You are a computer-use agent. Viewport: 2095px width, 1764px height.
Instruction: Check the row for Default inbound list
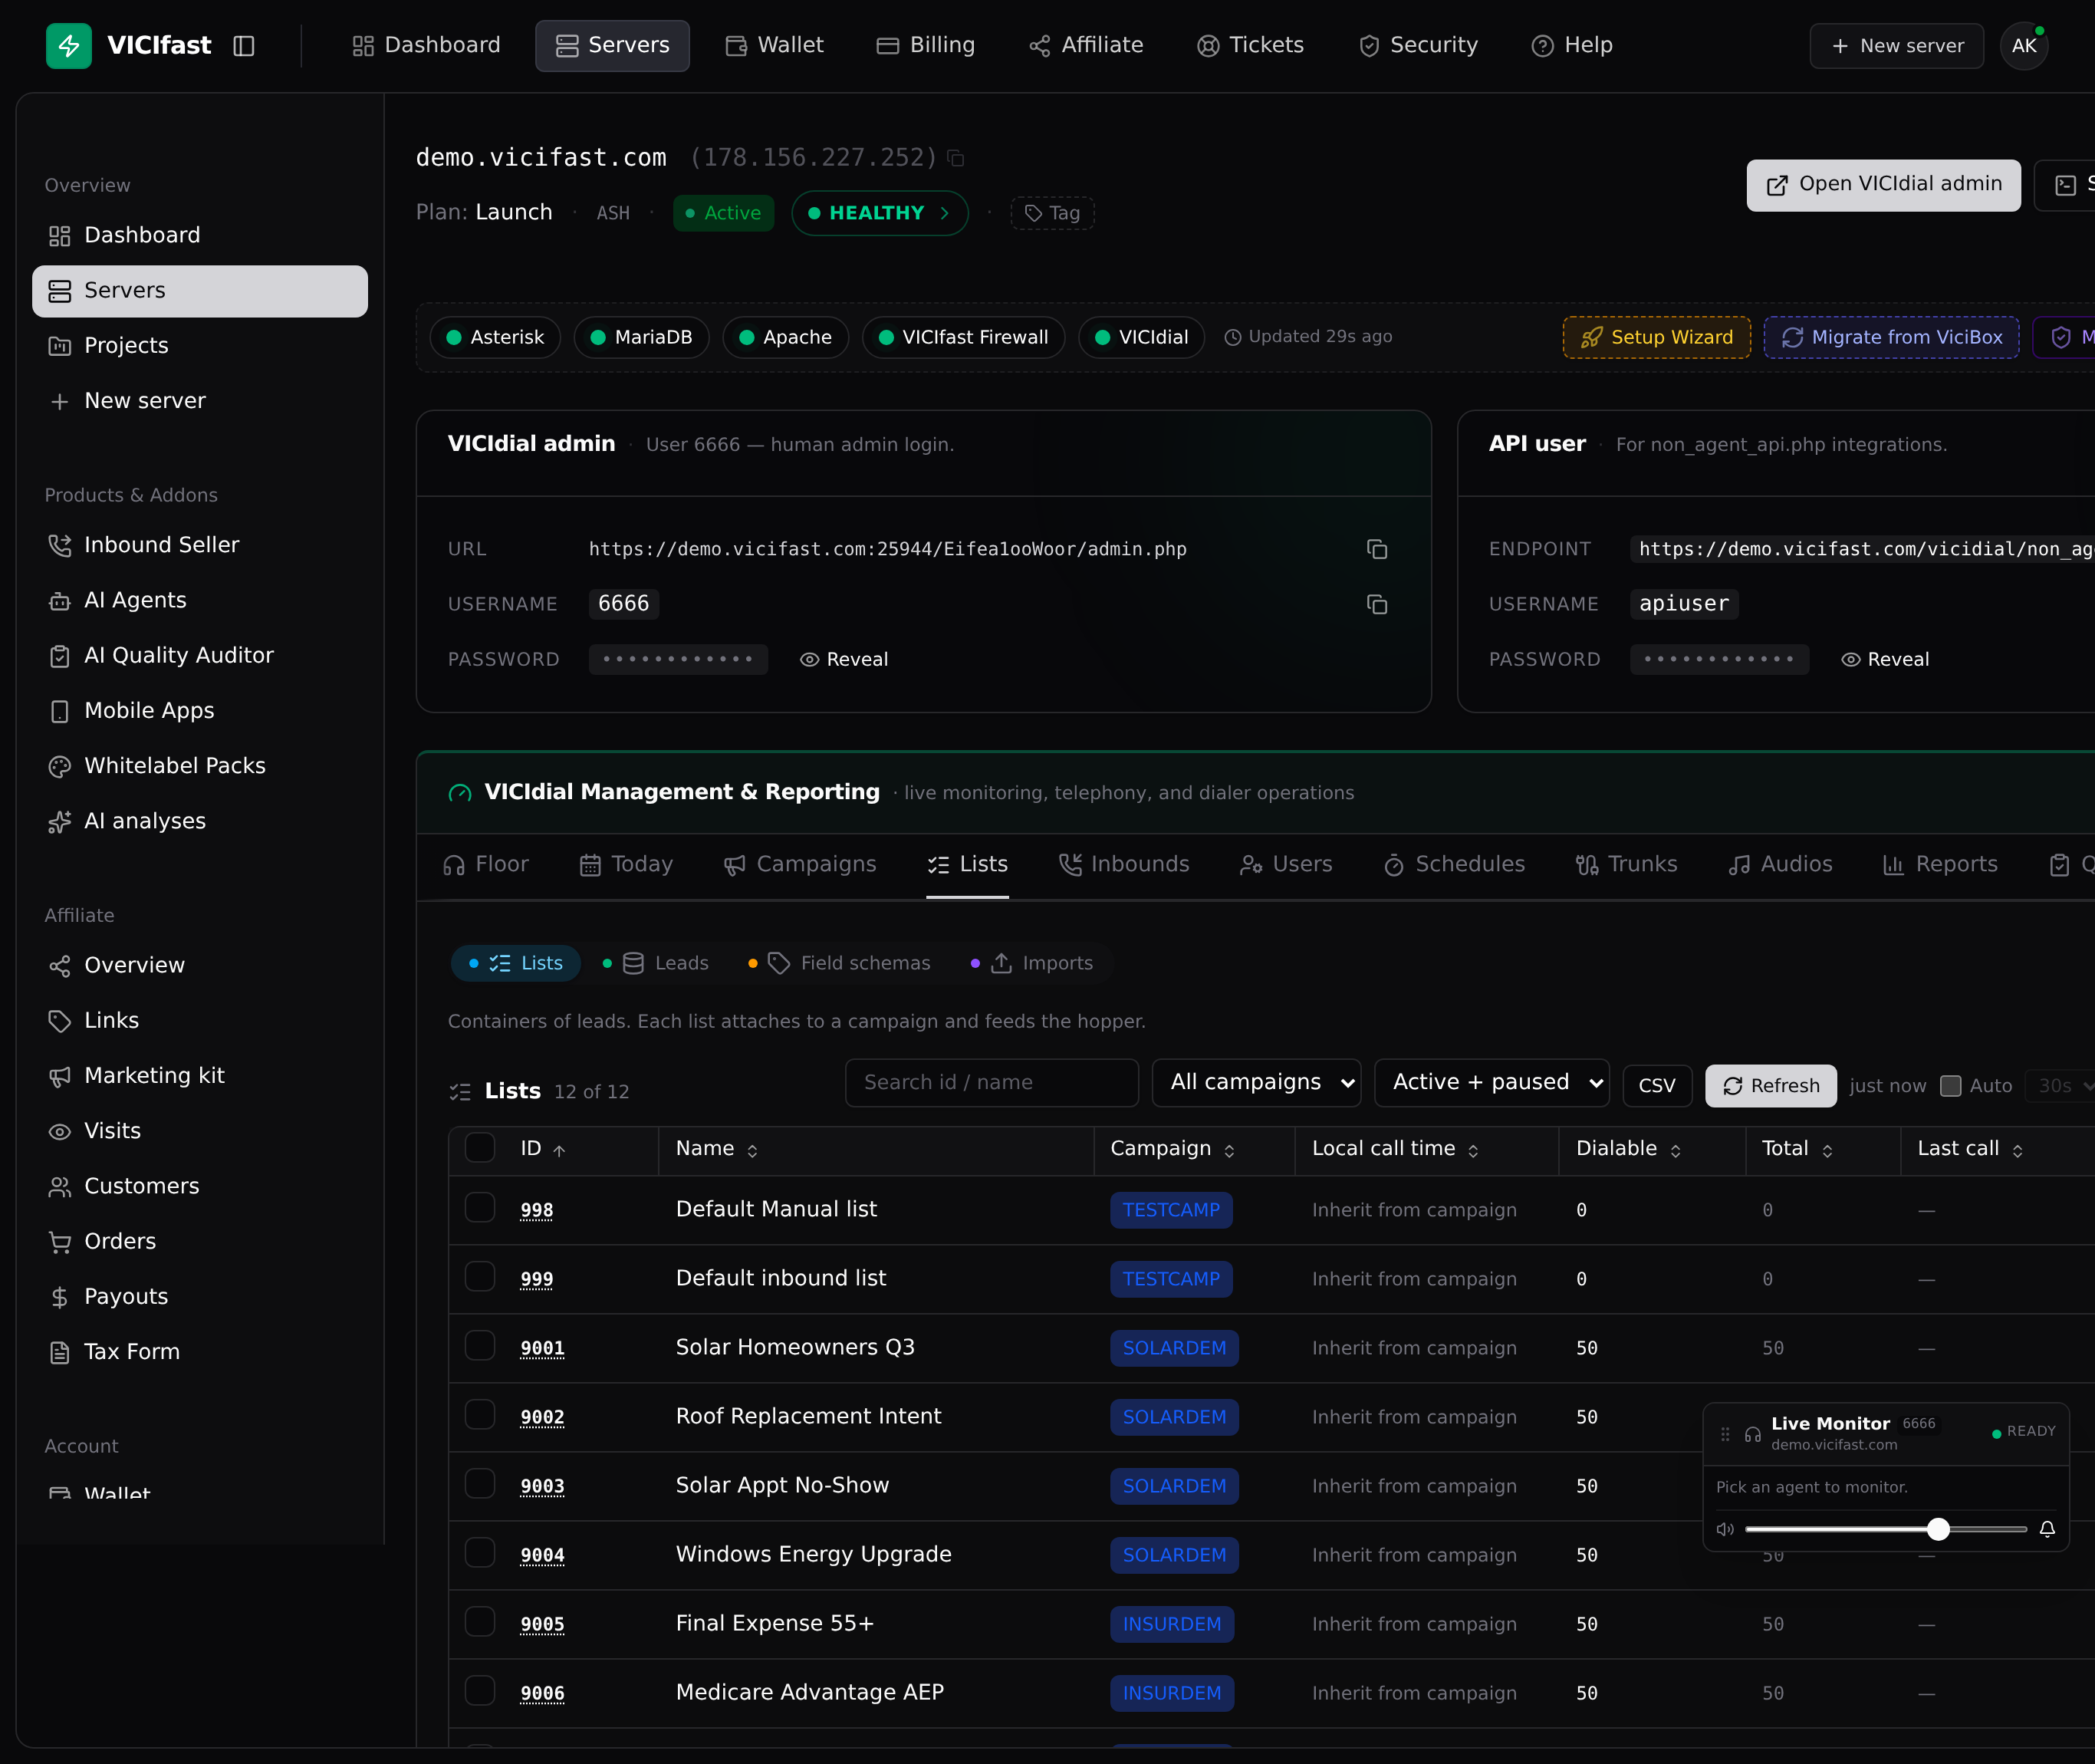tap(480, 1277)
